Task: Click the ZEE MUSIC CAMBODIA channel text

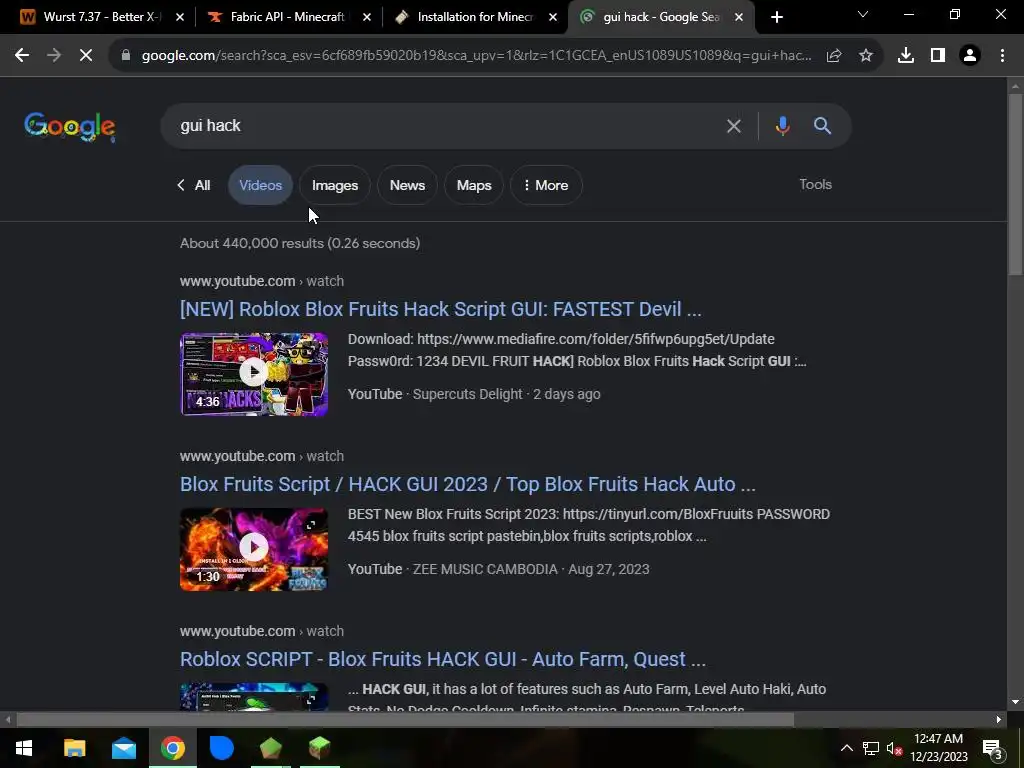Action: (485, 569)
